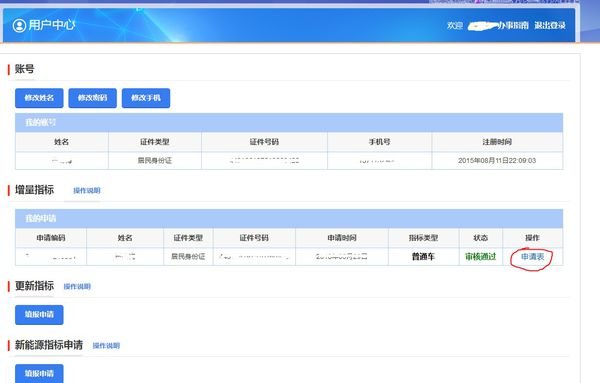Click the 用户中心 title text
Image resolution: width=600 pixels, height=383 pixels.
(x=52, y=25)
